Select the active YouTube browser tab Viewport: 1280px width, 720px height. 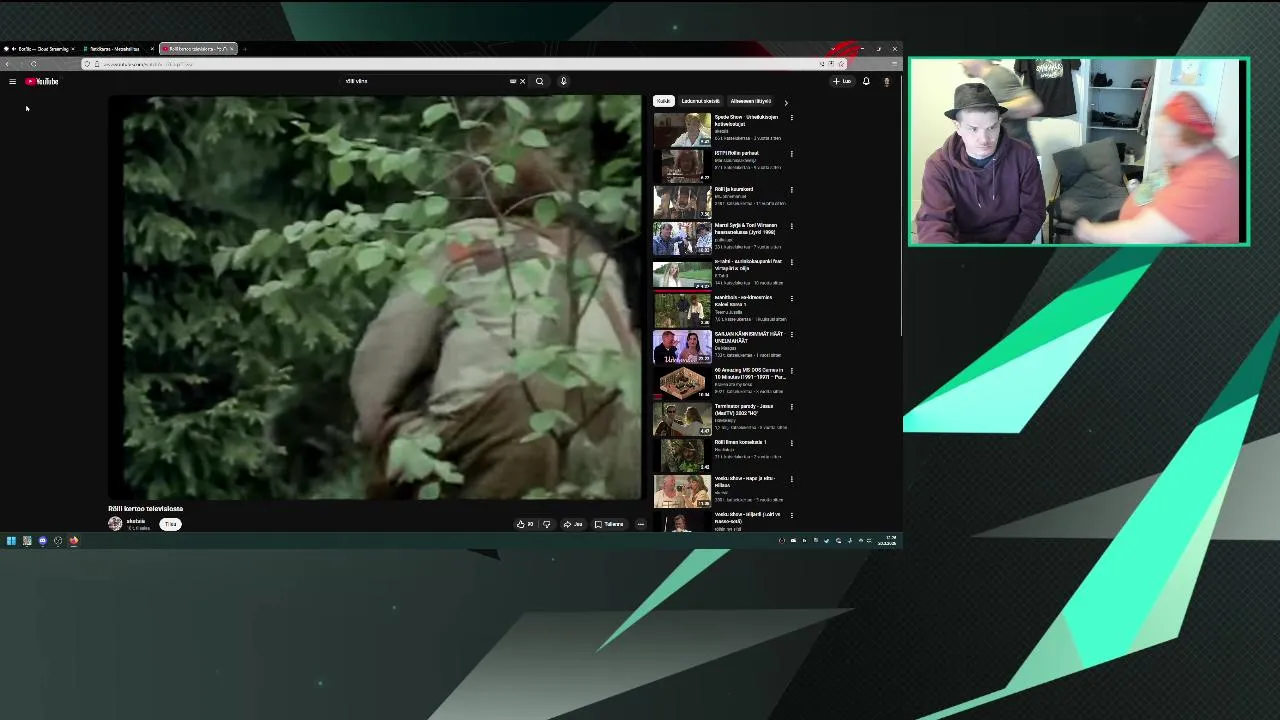[198, 49]
